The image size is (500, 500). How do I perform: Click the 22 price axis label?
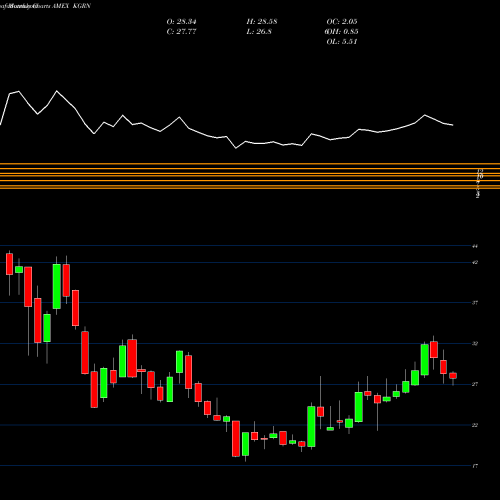point(475,425)
